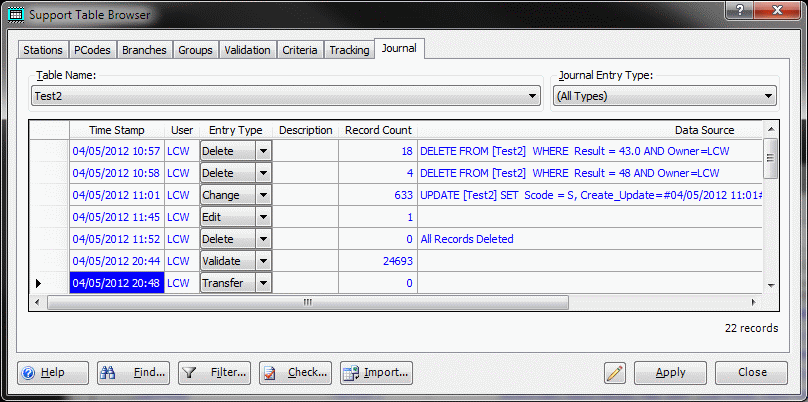Screen dimensions: 808x402
Task: Select the 04/05/2012 11:45 time stamp cell
Action: tap(117, 217)
